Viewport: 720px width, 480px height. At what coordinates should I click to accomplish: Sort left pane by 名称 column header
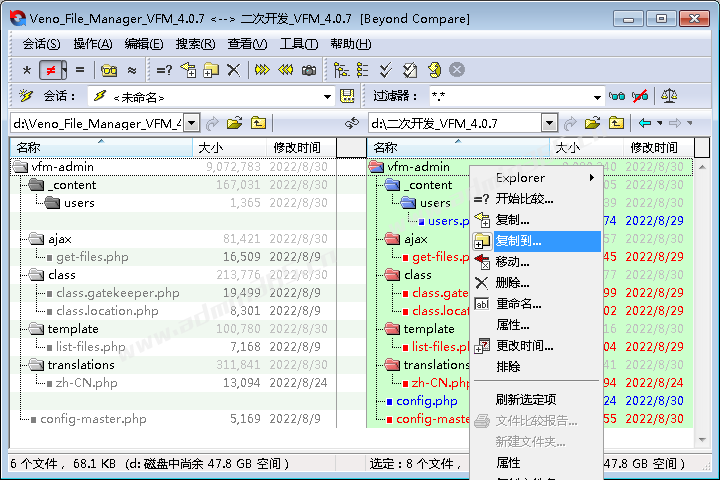tap(101, 147)
